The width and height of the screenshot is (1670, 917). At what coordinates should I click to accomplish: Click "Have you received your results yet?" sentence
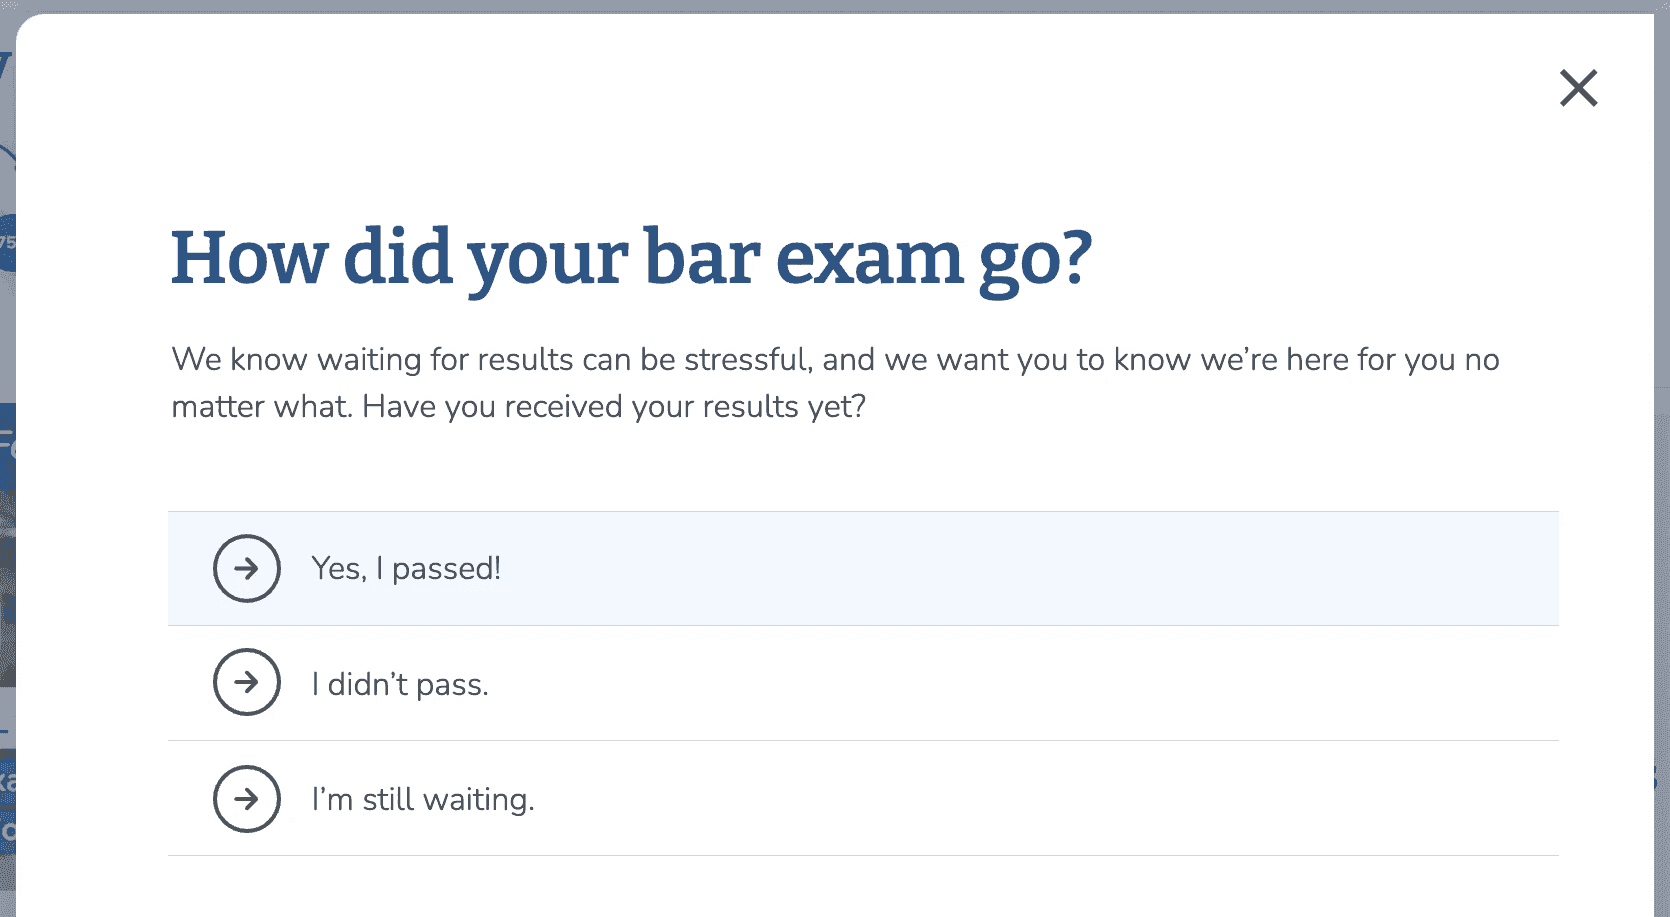(x=614, y=407)
